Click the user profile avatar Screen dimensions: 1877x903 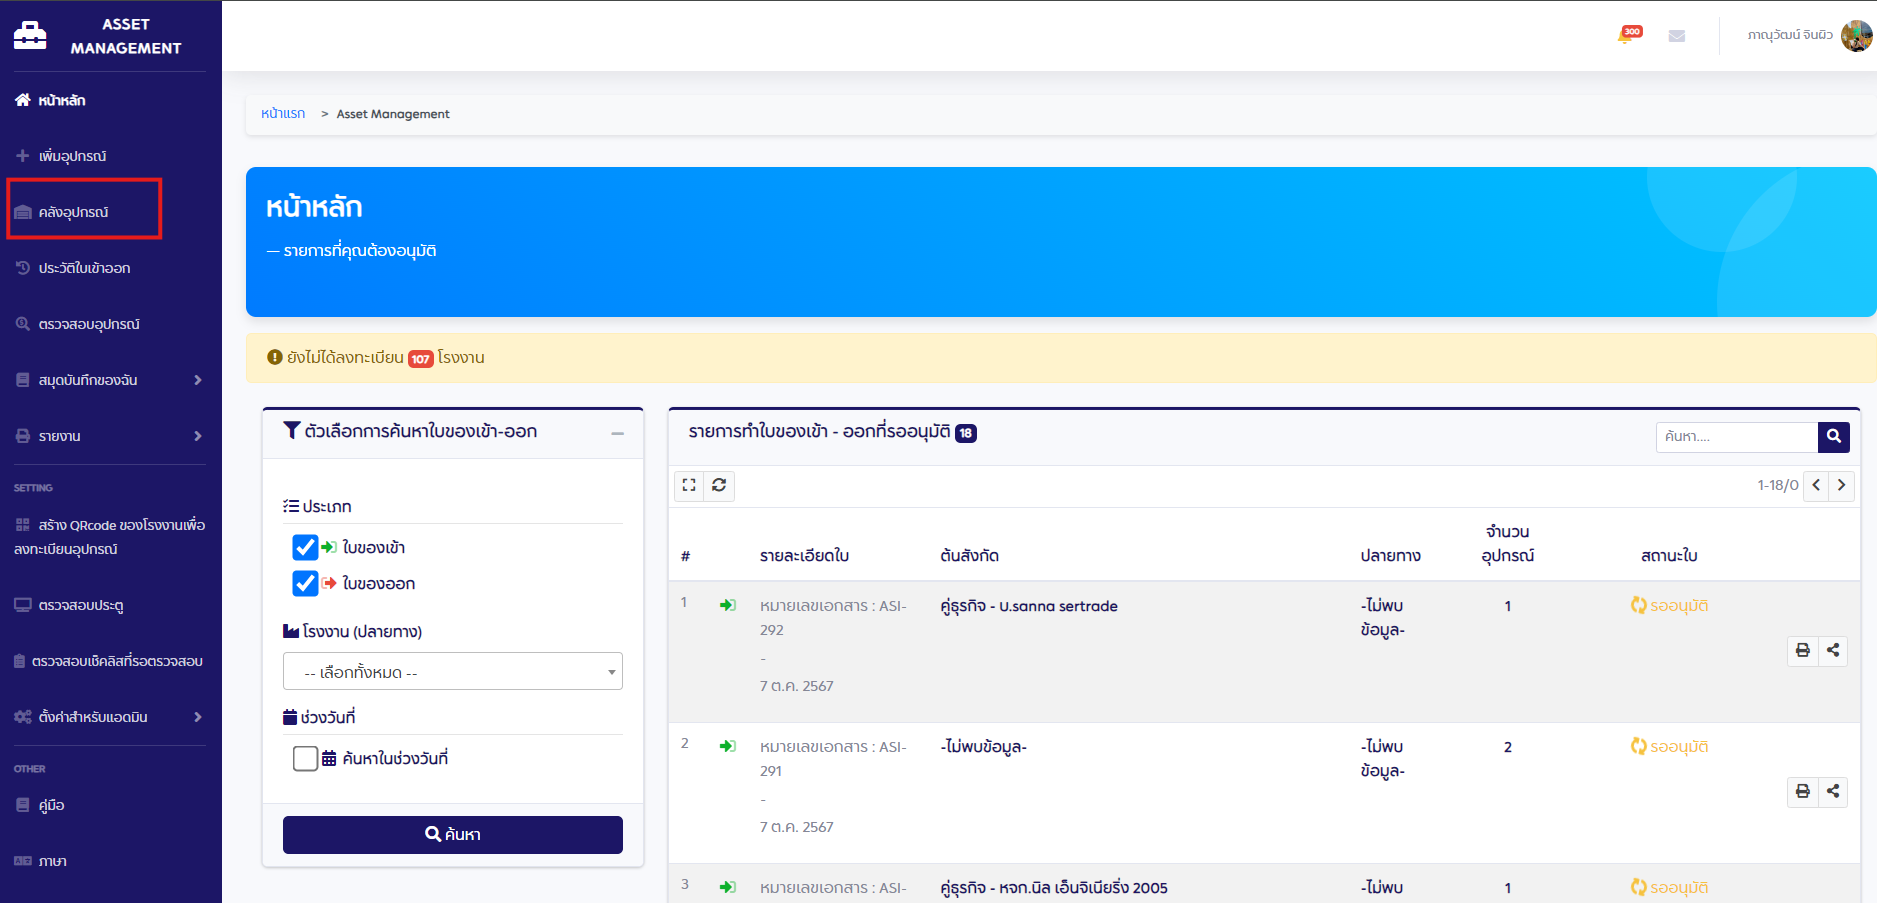pyautogui.click(x=1857, y=35)
